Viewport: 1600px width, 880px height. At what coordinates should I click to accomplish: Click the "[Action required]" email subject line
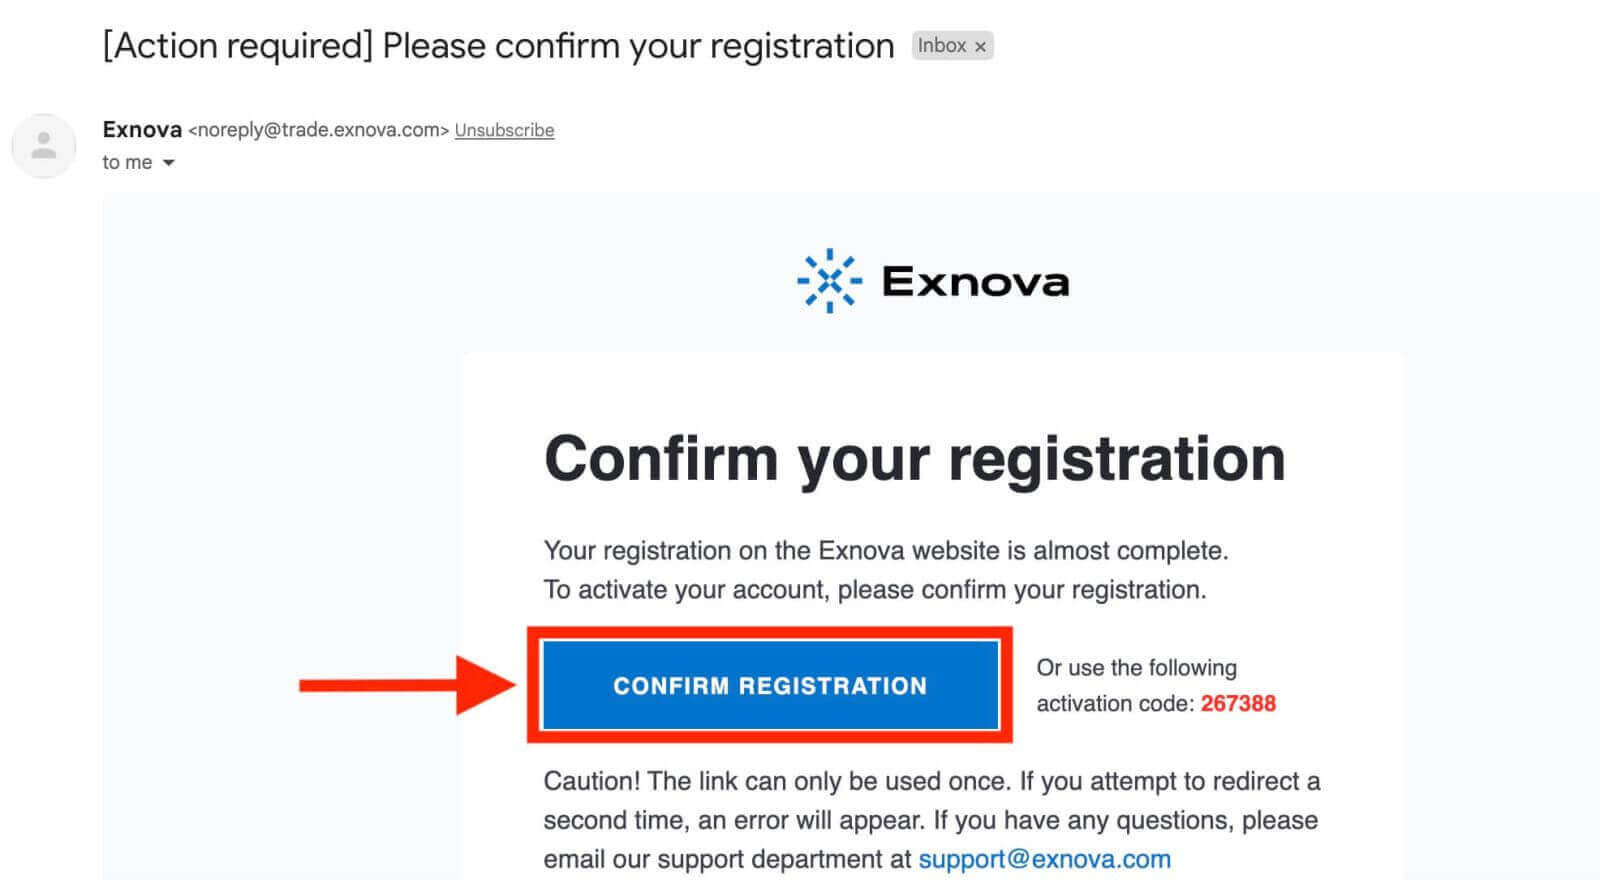(498, 46)
